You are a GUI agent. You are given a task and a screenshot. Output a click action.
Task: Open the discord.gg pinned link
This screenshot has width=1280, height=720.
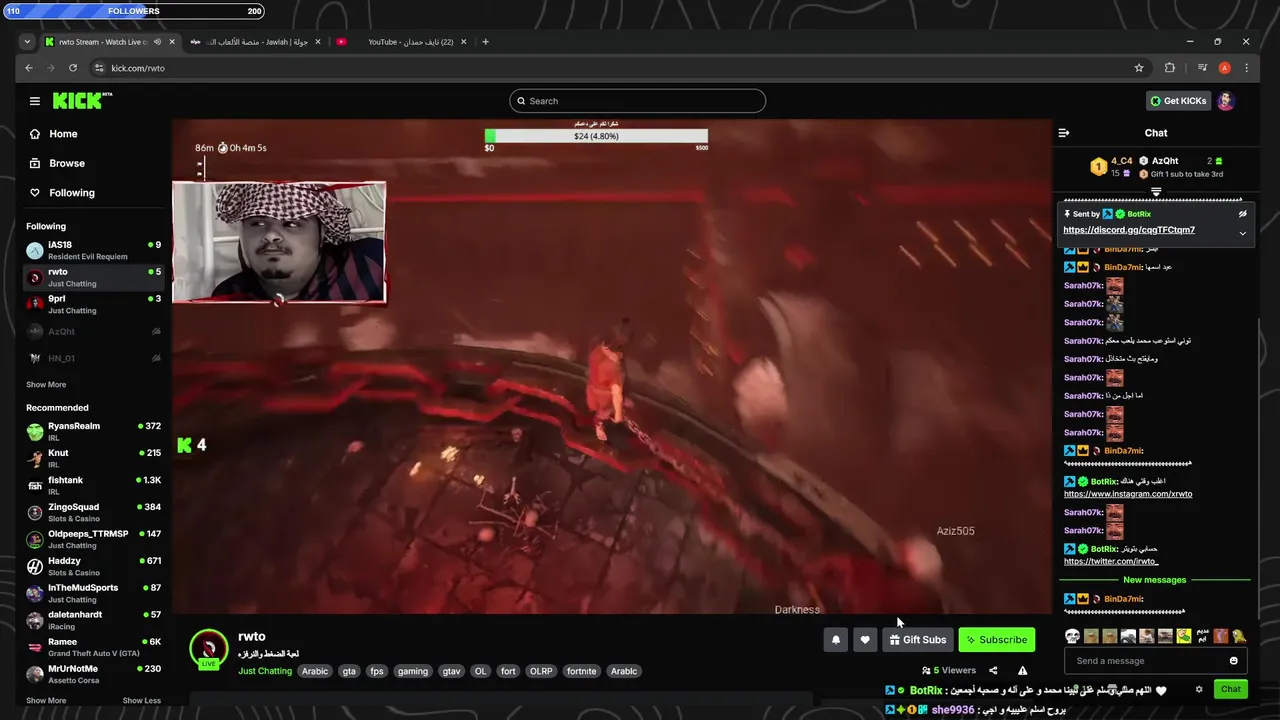[x=1129, y=230]
